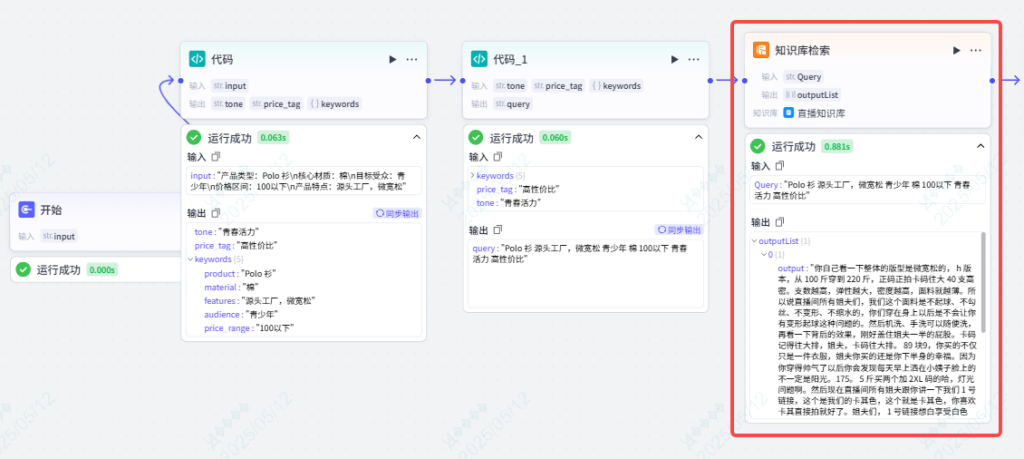Open the more options menu of 知识库检索 node

tap(976, 50)
